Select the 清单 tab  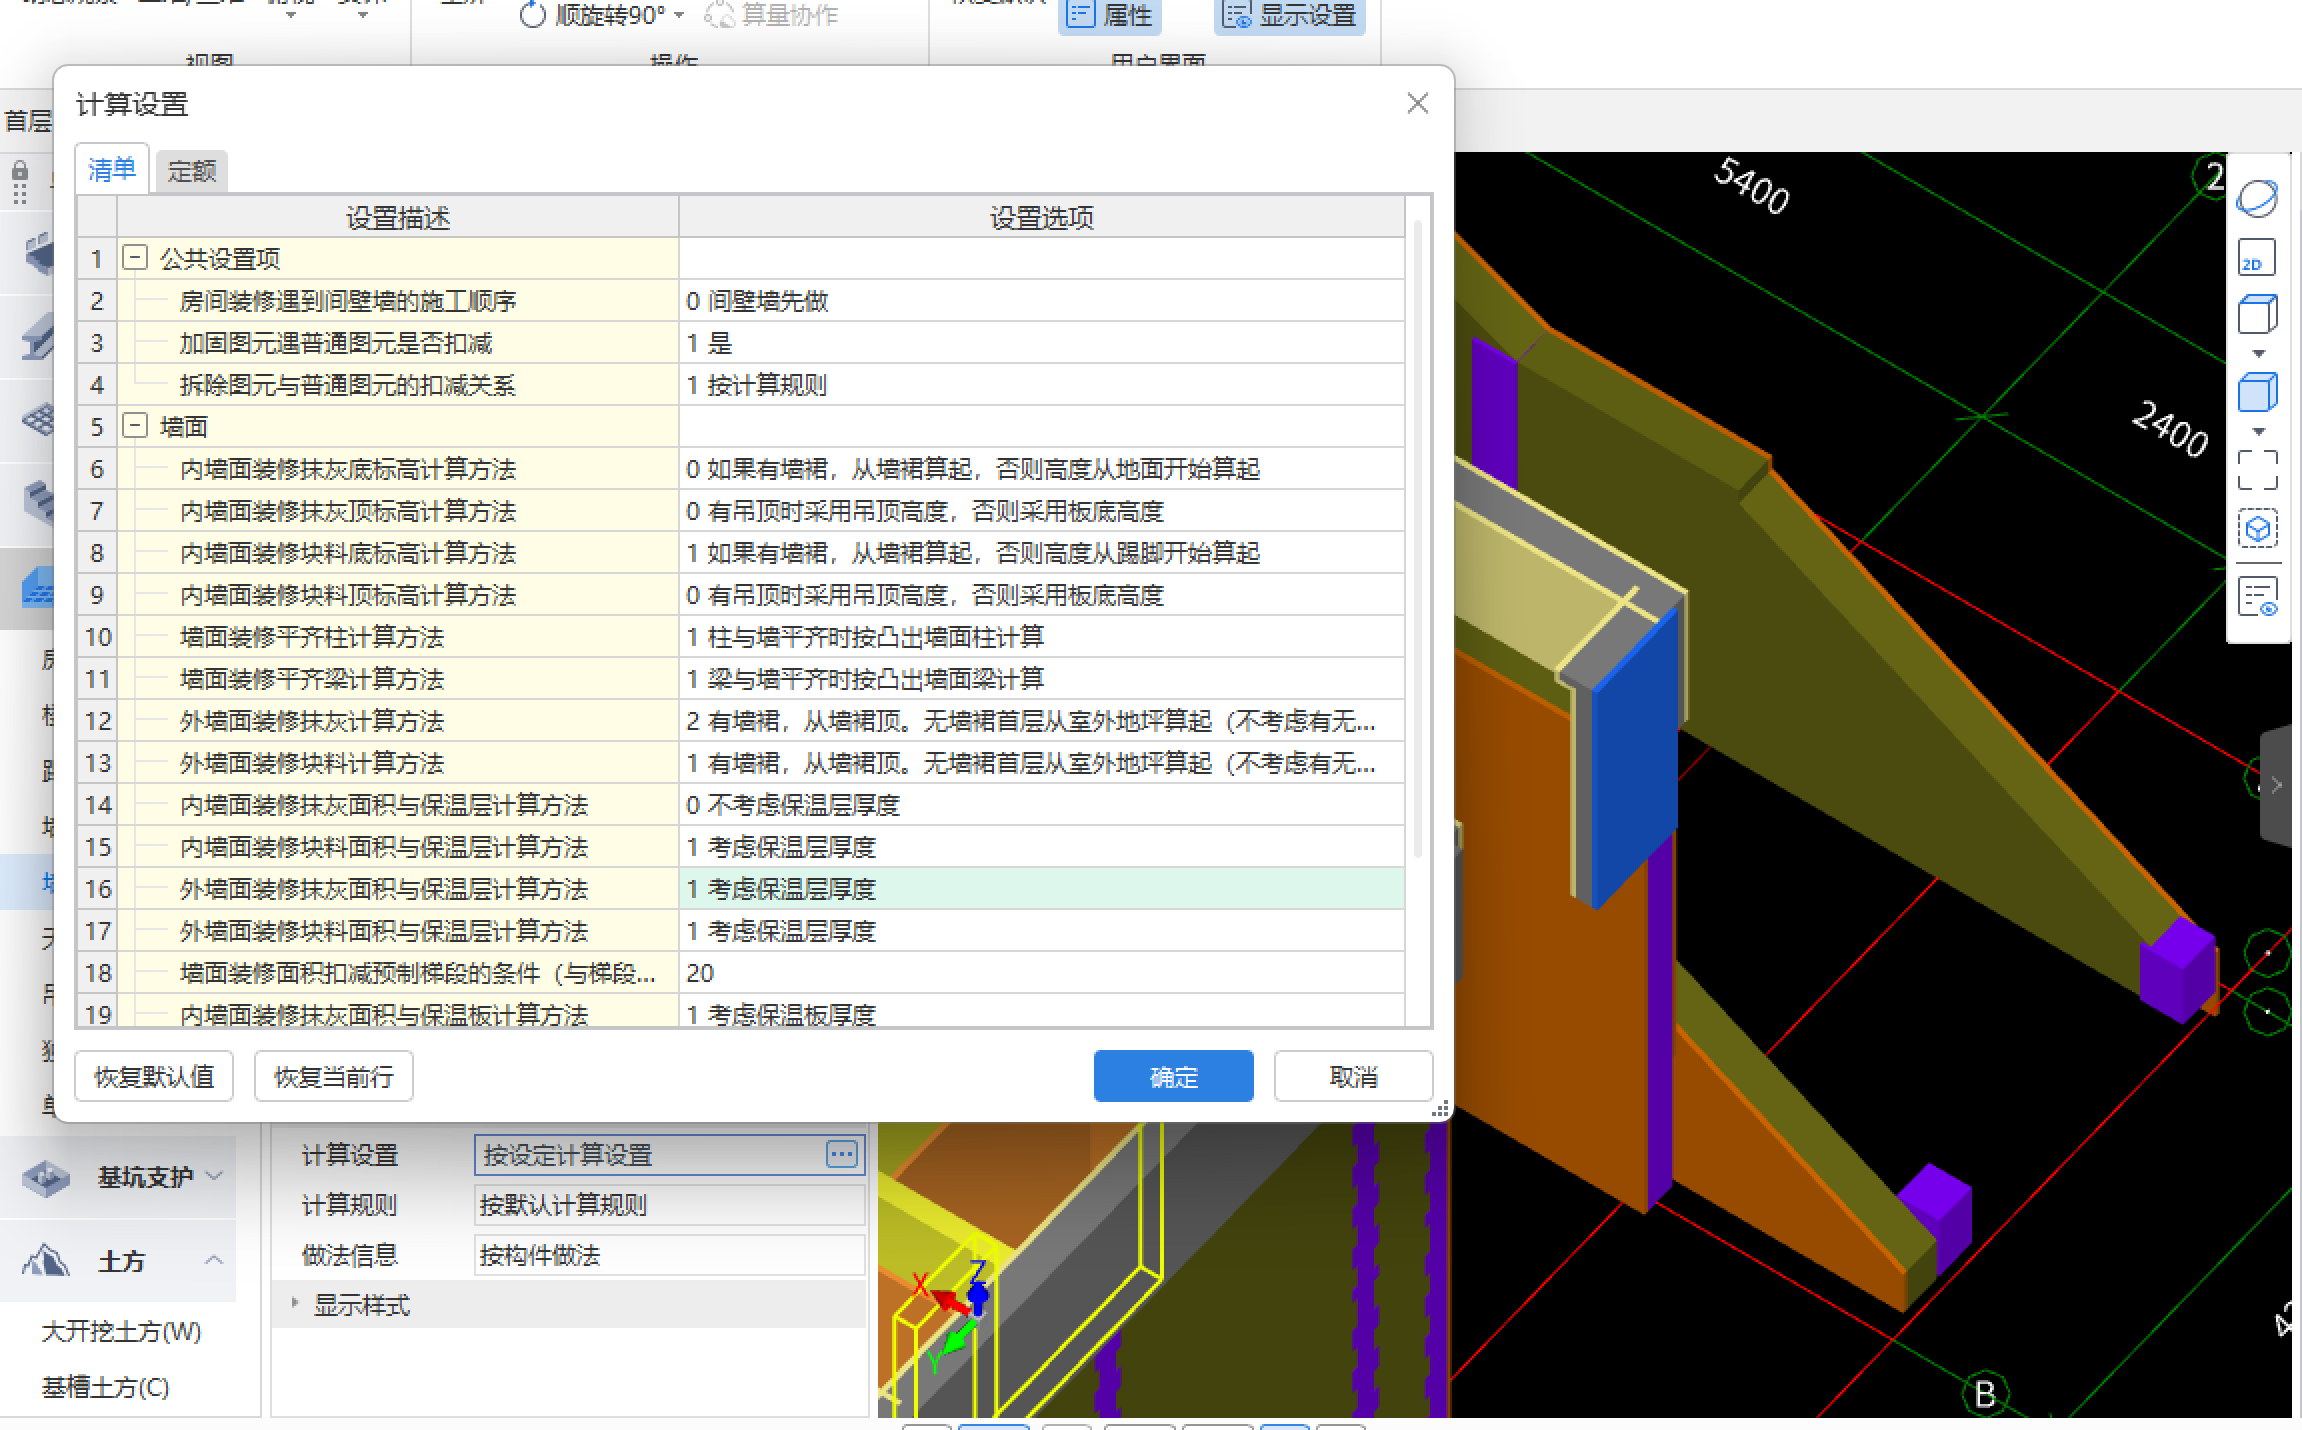click(x=111, y=169)
